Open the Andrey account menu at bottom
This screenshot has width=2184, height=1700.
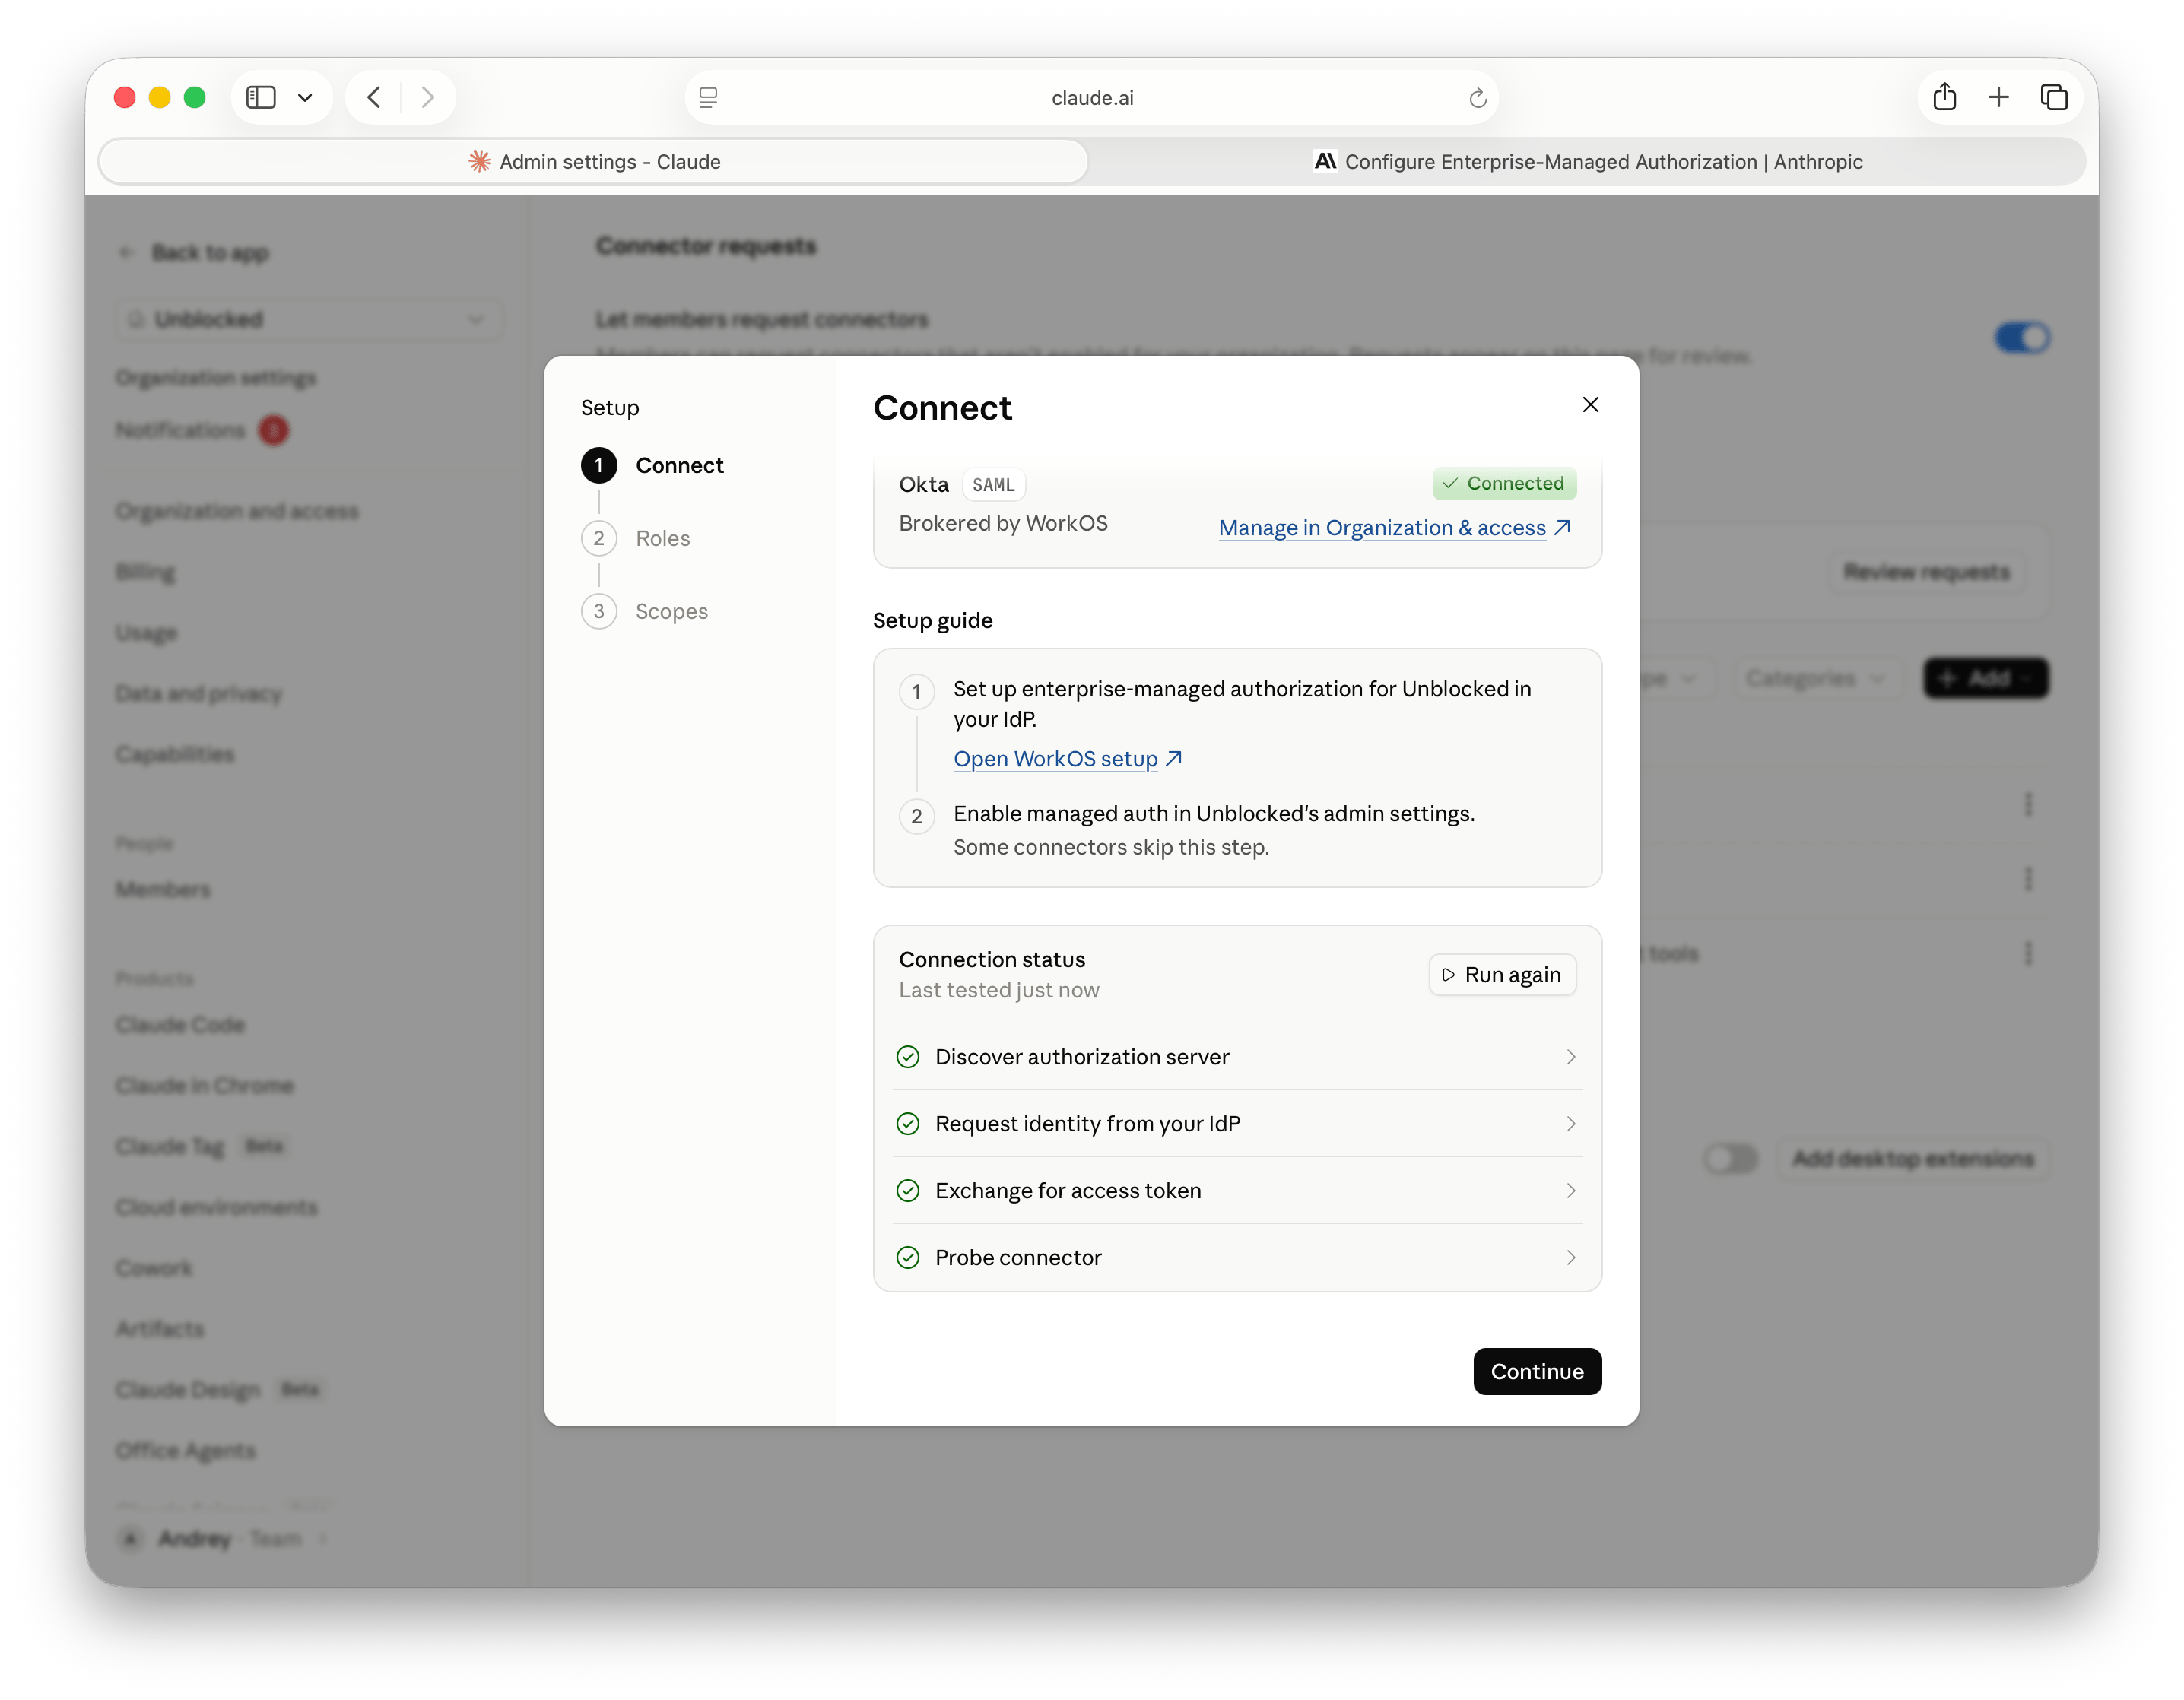222,1538
